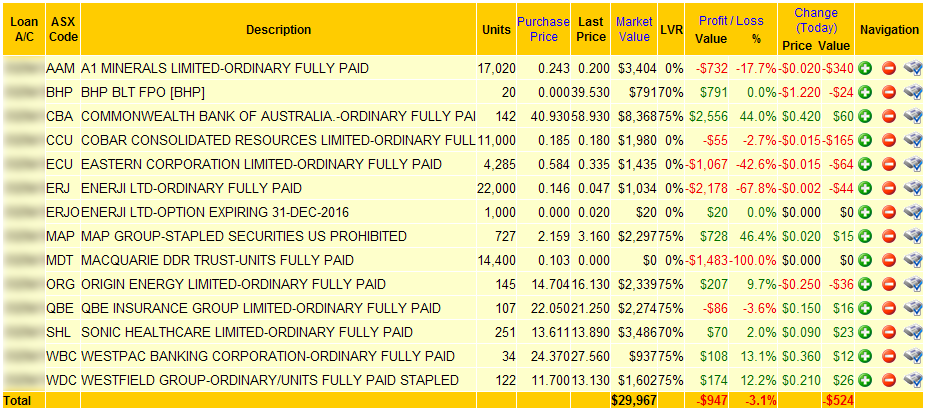Screen dimensions: 927x412
Task: Click the red minus icon for MAP
Action: (889, 236)
